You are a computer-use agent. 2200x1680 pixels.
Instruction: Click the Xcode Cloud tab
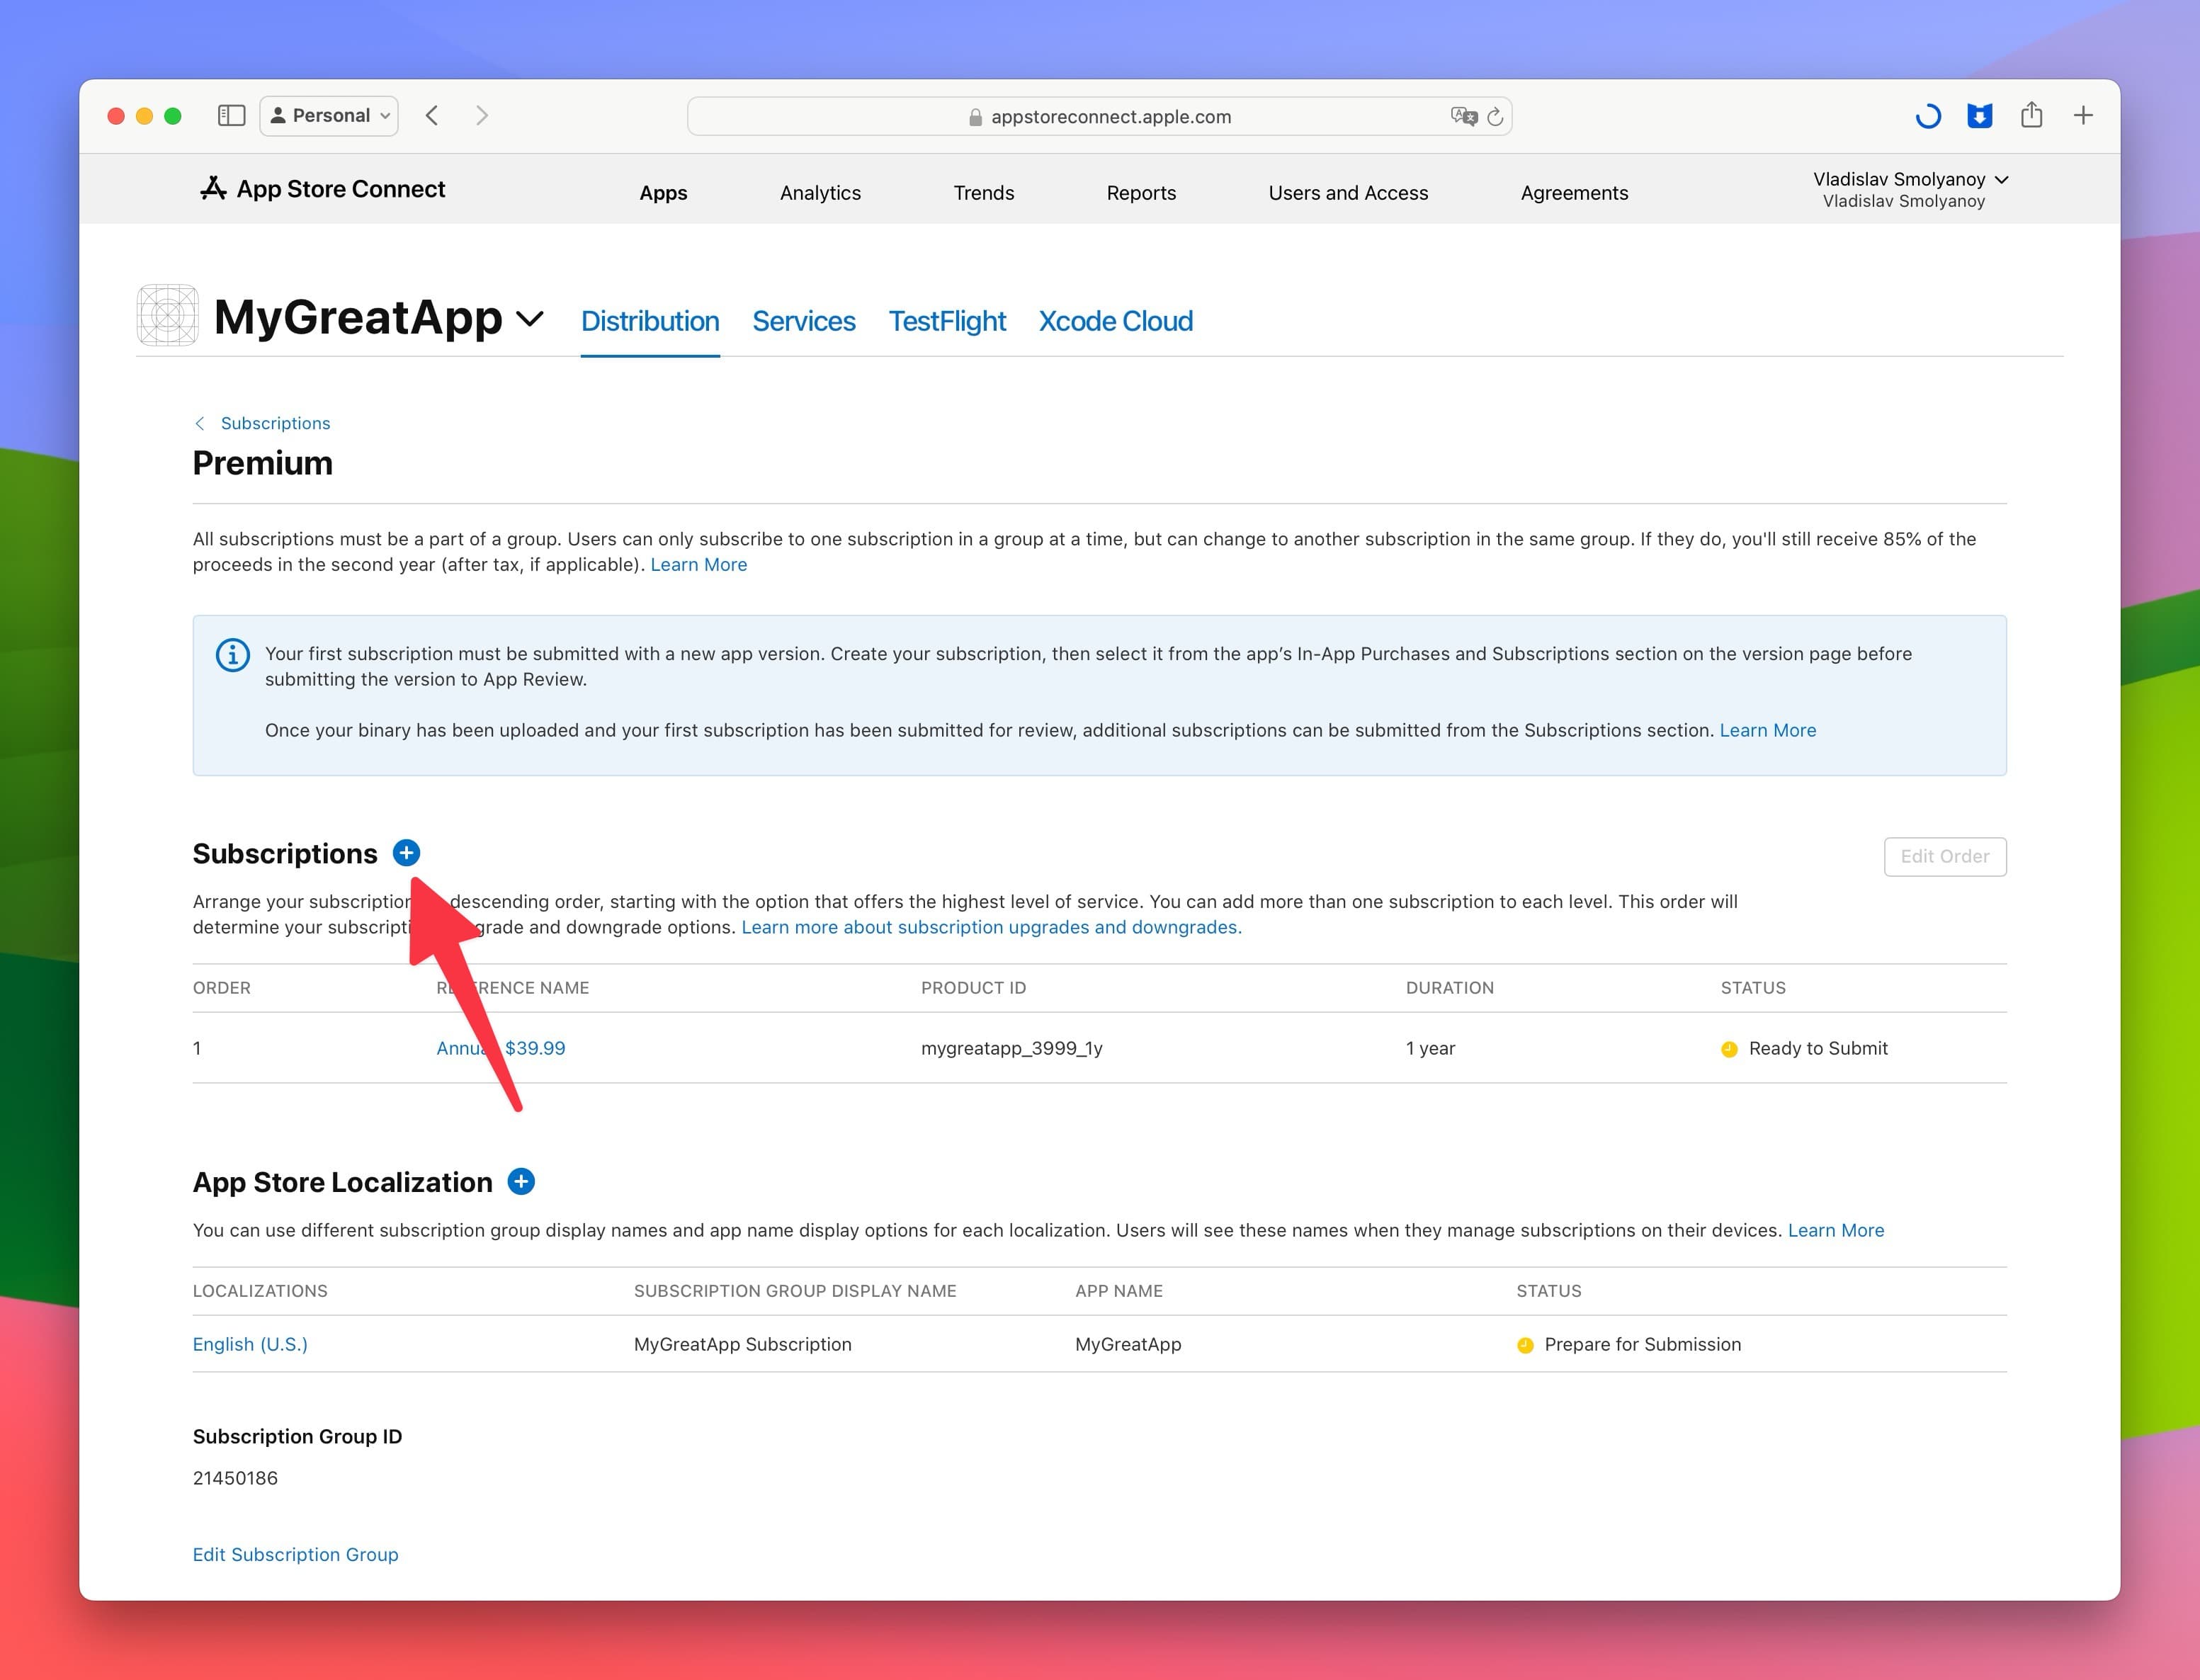point(1115,321)
